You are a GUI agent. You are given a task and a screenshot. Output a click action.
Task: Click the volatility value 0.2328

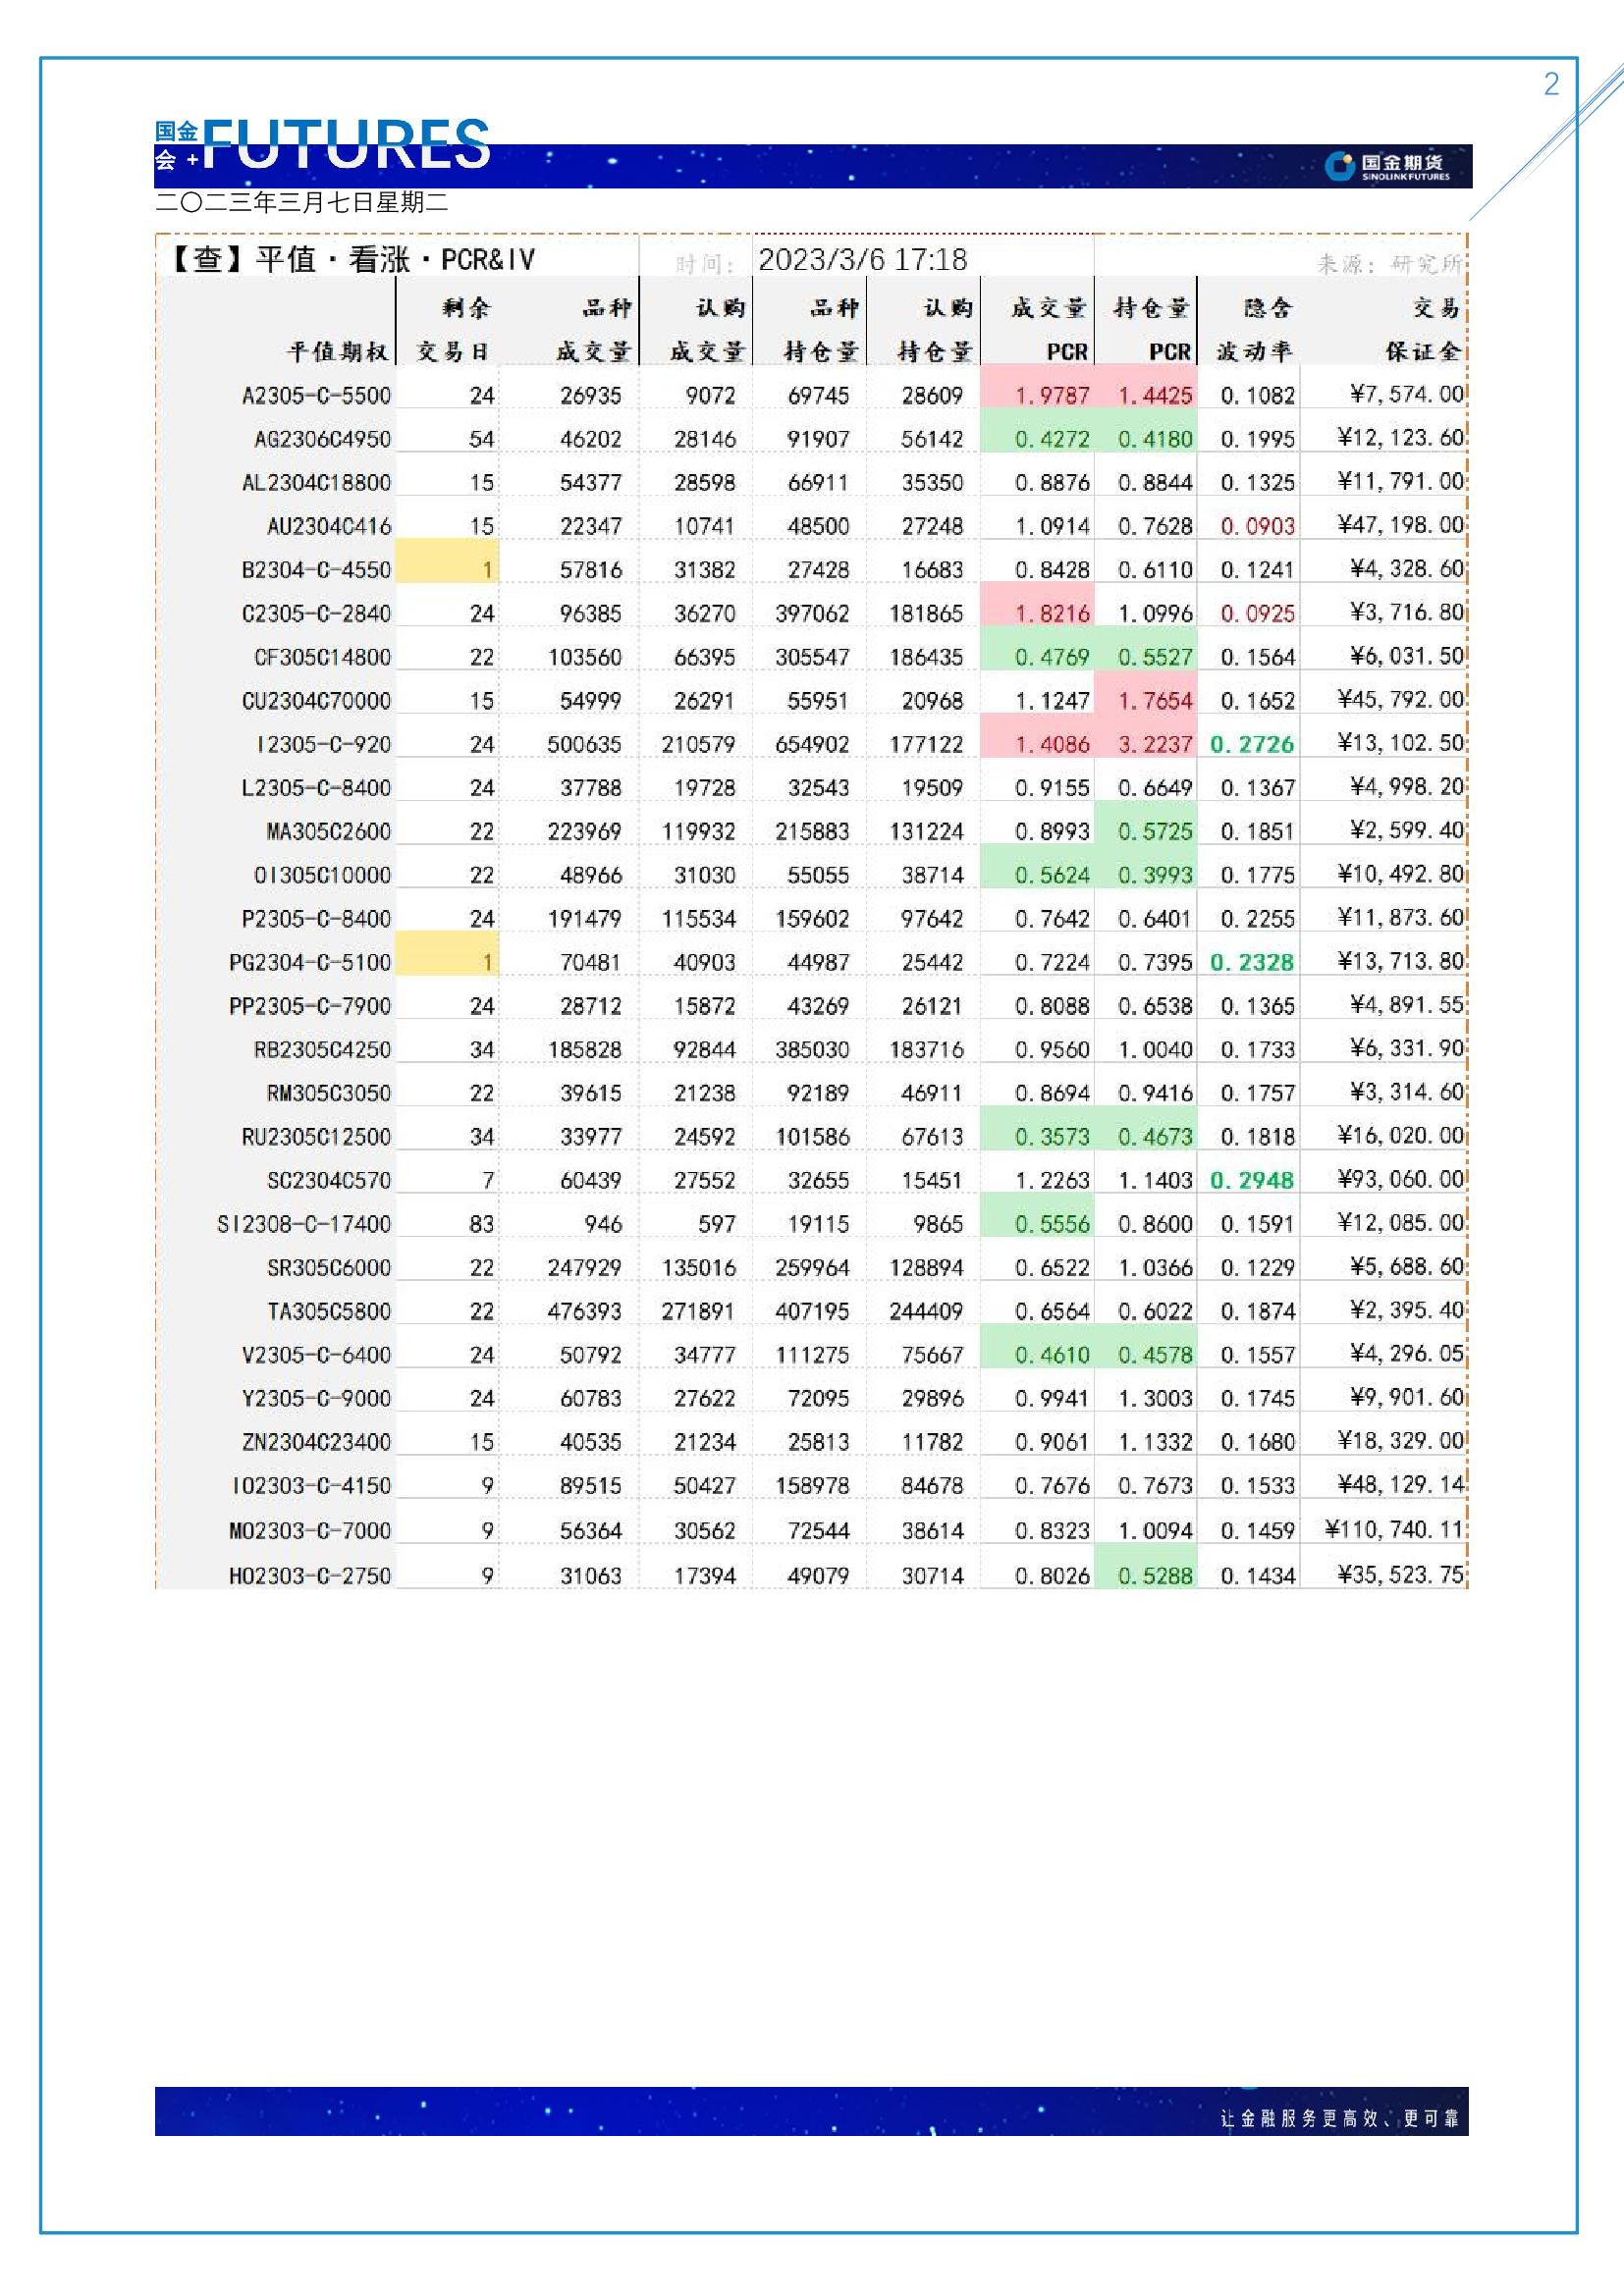pyautogui.click(x=1252, y=962)
